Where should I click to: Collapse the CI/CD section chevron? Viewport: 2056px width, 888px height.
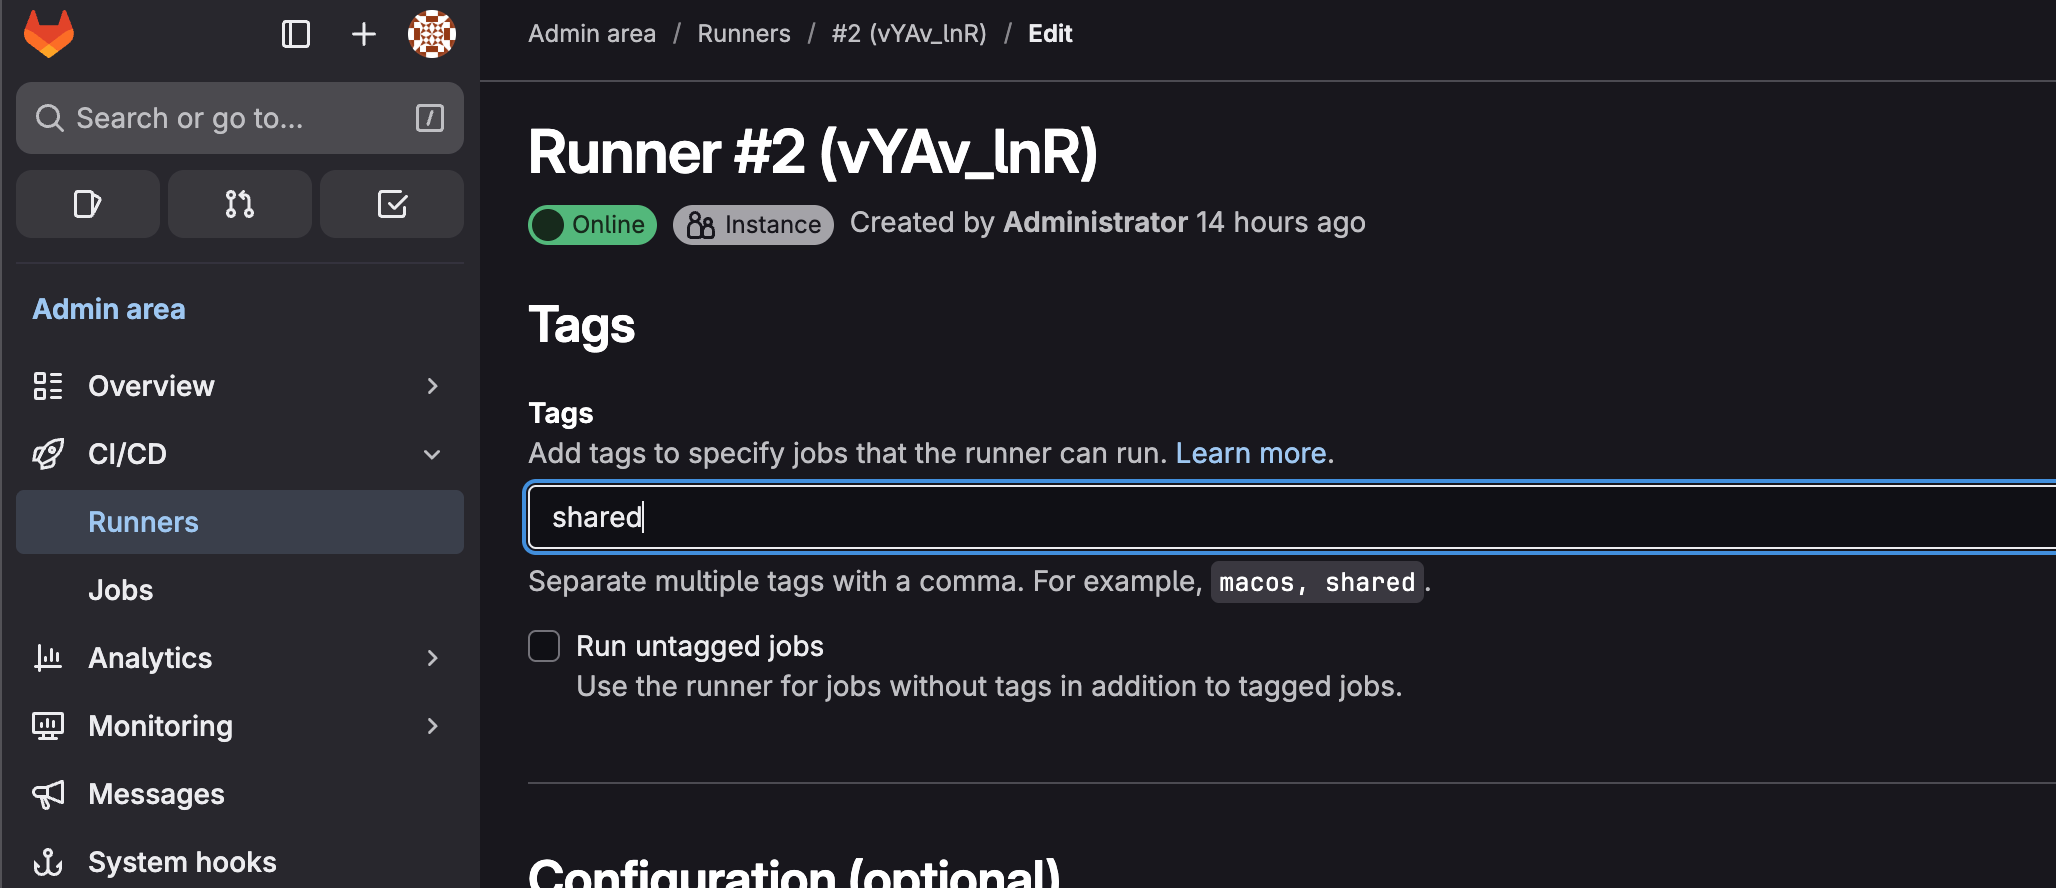432,454
